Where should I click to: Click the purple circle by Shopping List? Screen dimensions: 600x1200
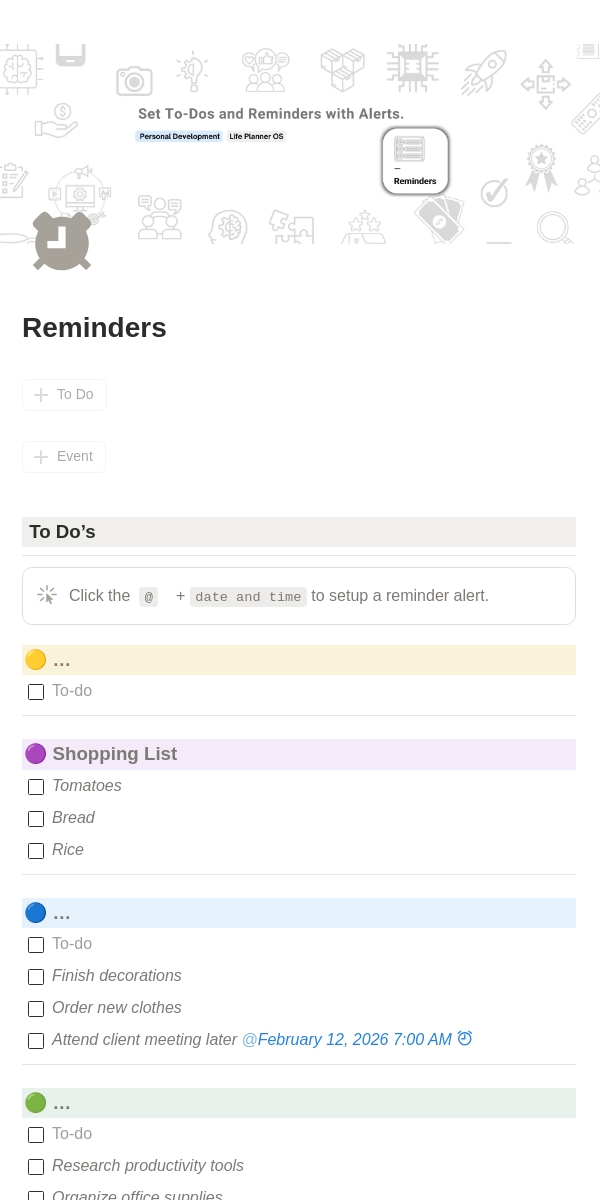tap(35, 754)
